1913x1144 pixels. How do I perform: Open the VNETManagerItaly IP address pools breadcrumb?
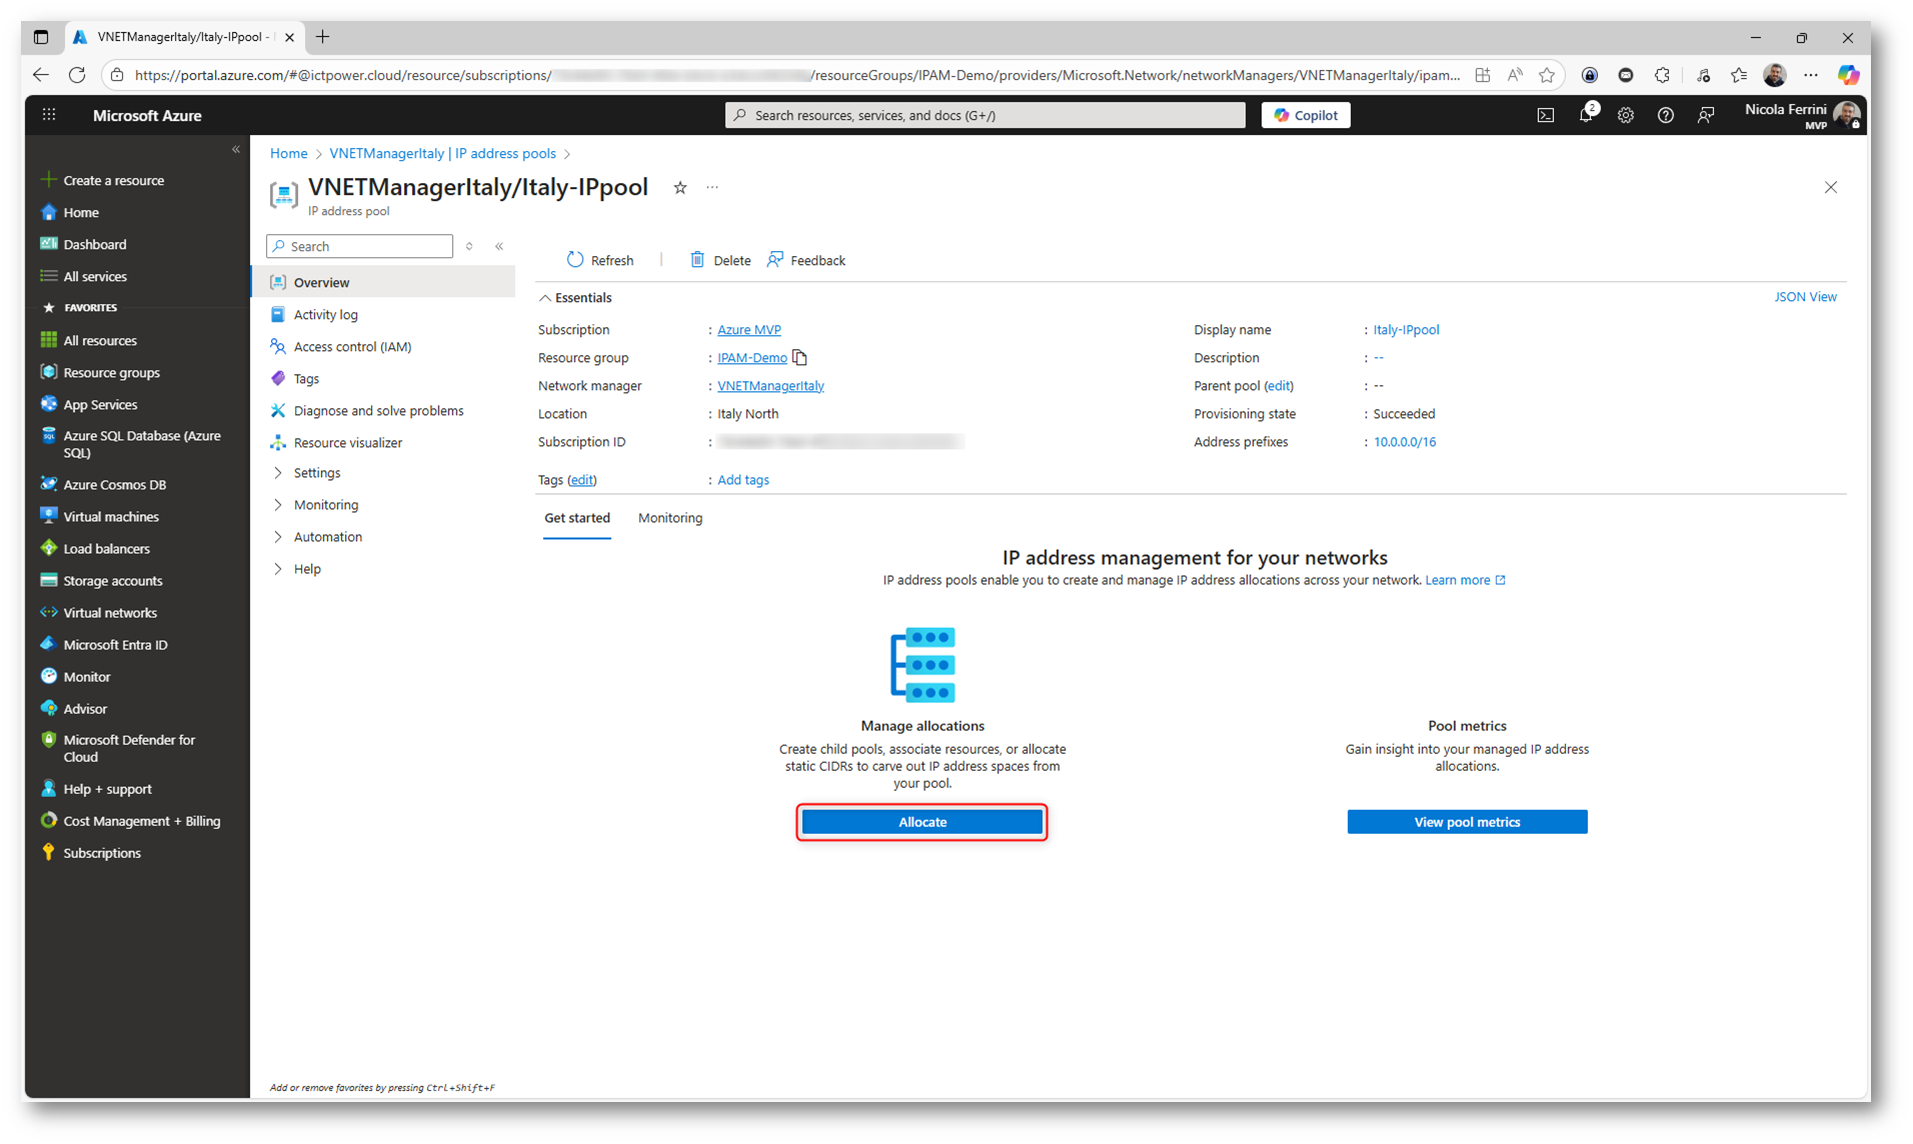442,153
